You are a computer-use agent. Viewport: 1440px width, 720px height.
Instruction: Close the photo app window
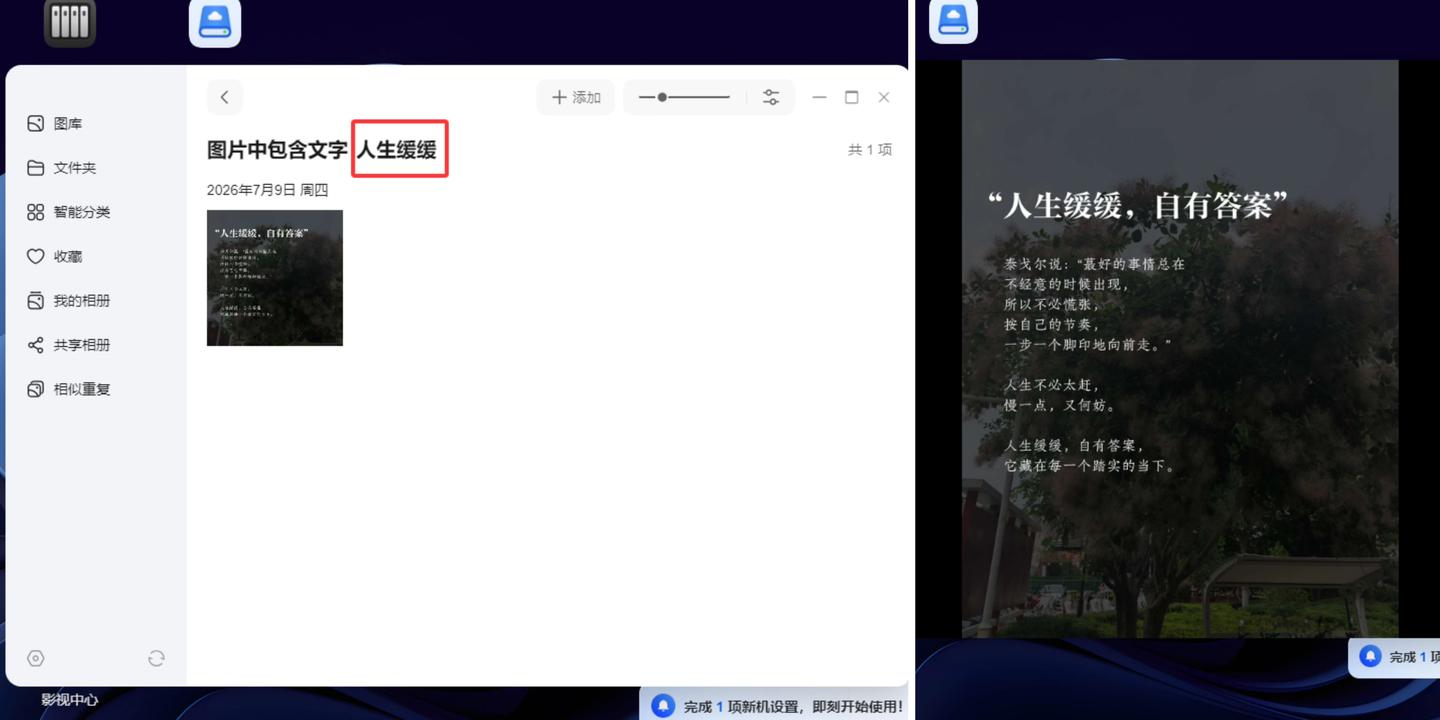click(884, 97)
